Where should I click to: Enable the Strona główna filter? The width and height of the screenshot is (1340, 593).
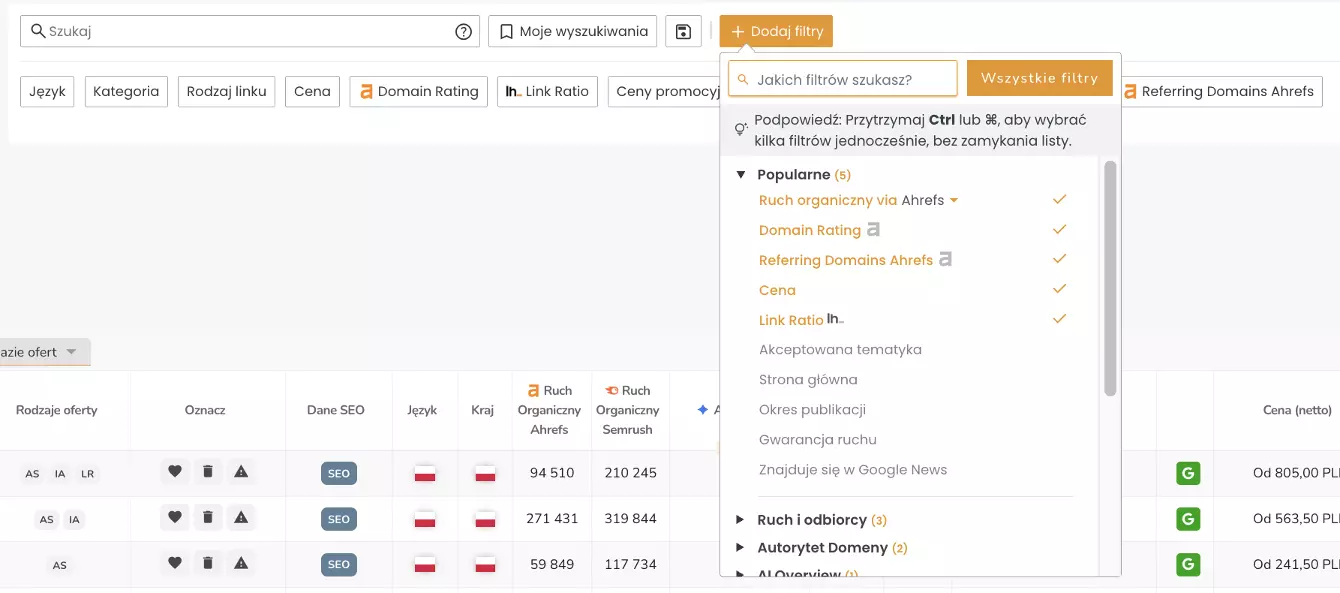pyautogui.click(x=808, y=380)
